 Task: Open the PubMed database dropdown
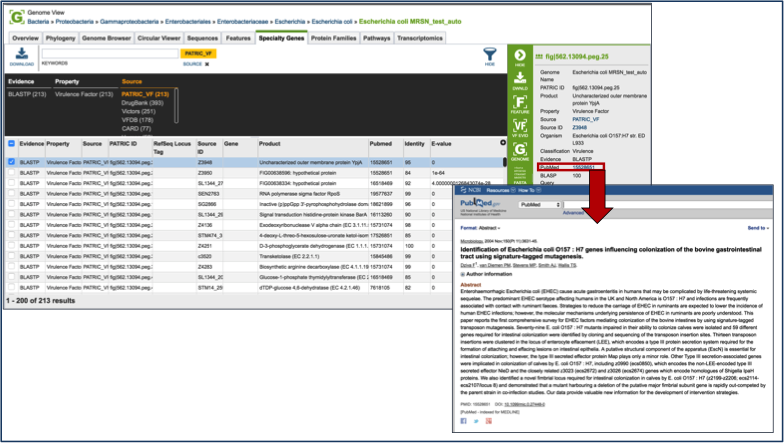[539, 204]
